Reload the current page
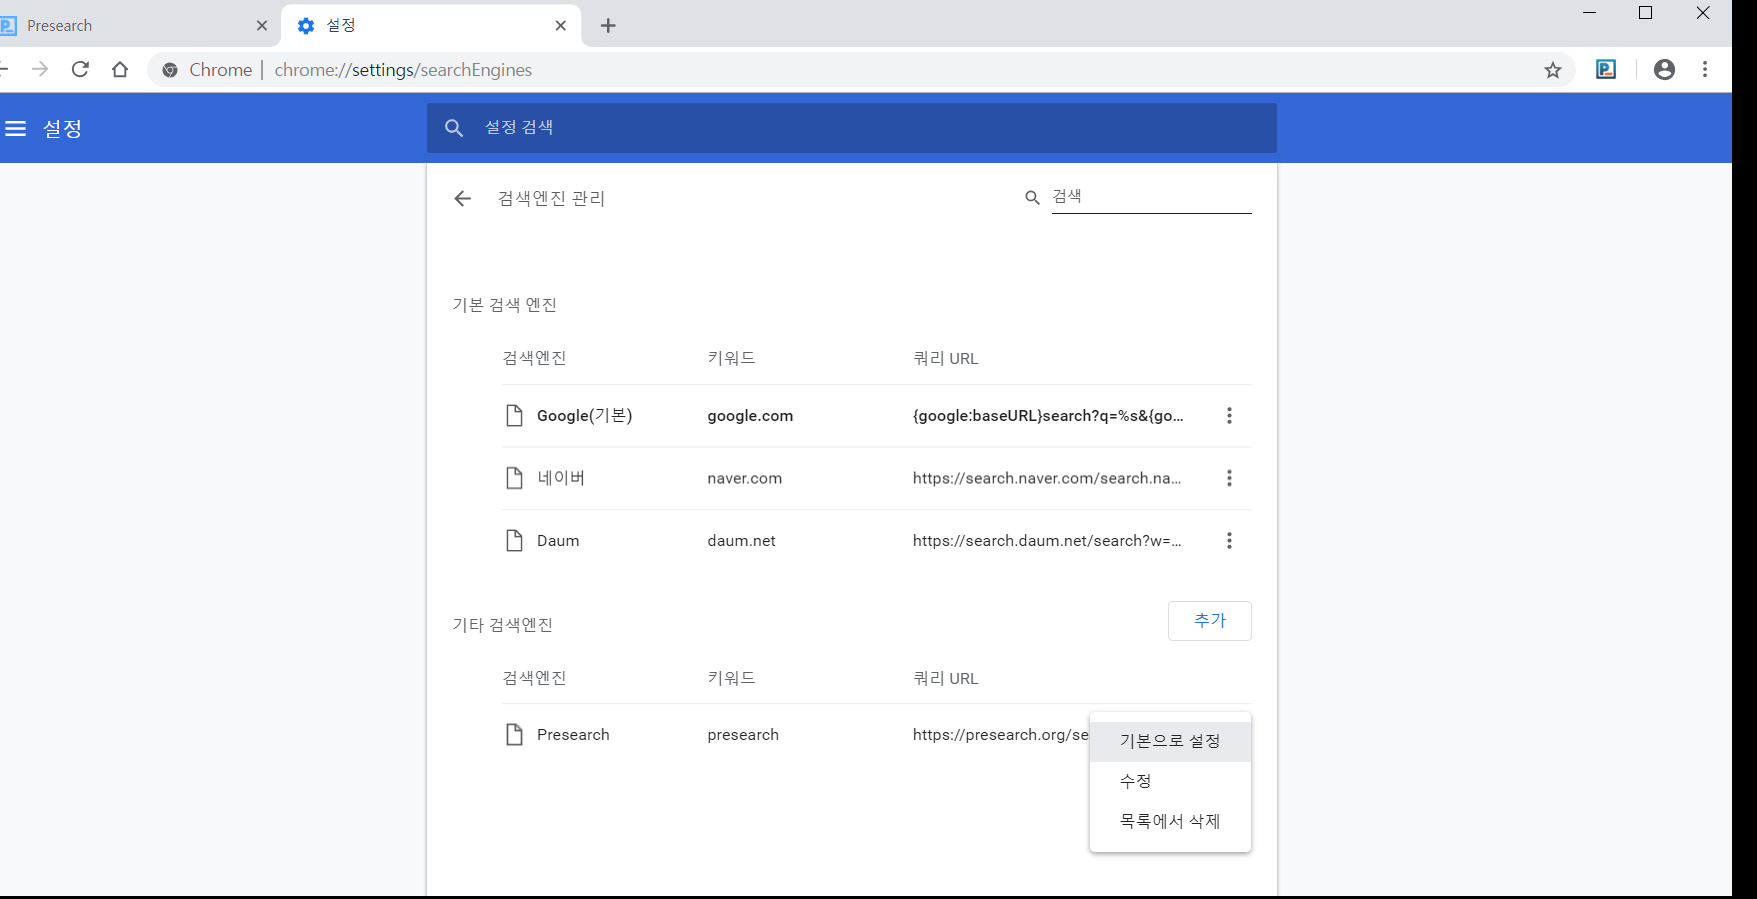Screen dimensions: 1757x899 [x=80, y=69]
